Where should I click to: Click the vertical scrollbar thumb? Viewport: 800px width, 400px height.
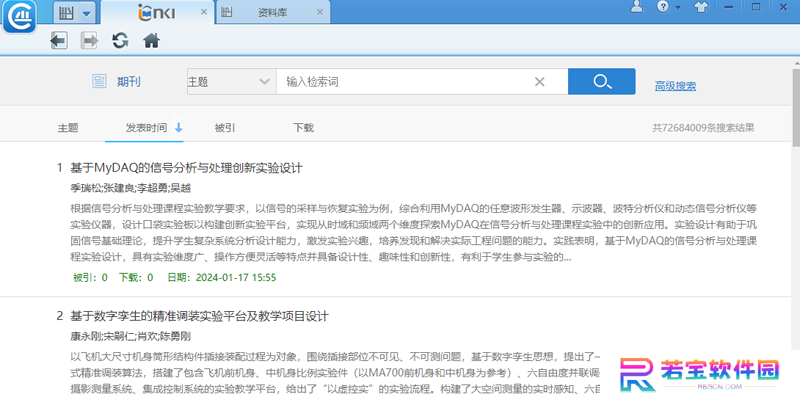(x=796, y=107)
